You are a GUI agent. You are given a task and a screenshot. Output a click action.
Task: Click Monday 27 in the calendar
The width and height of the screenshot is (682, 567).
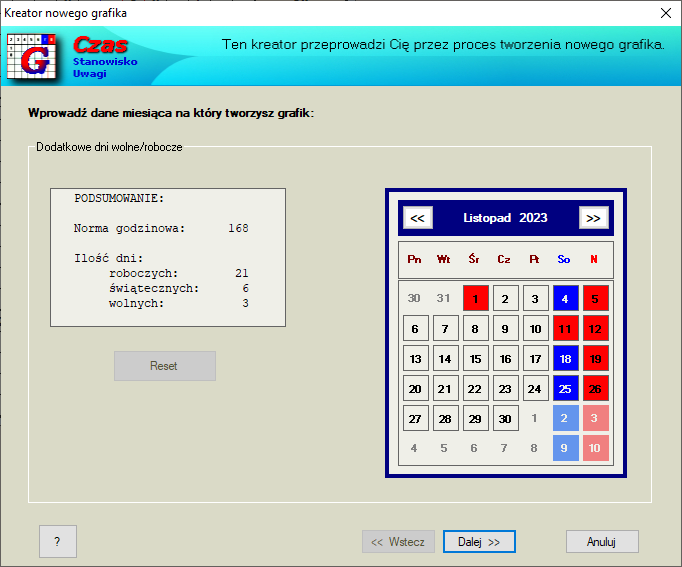(x=416, y=418)
